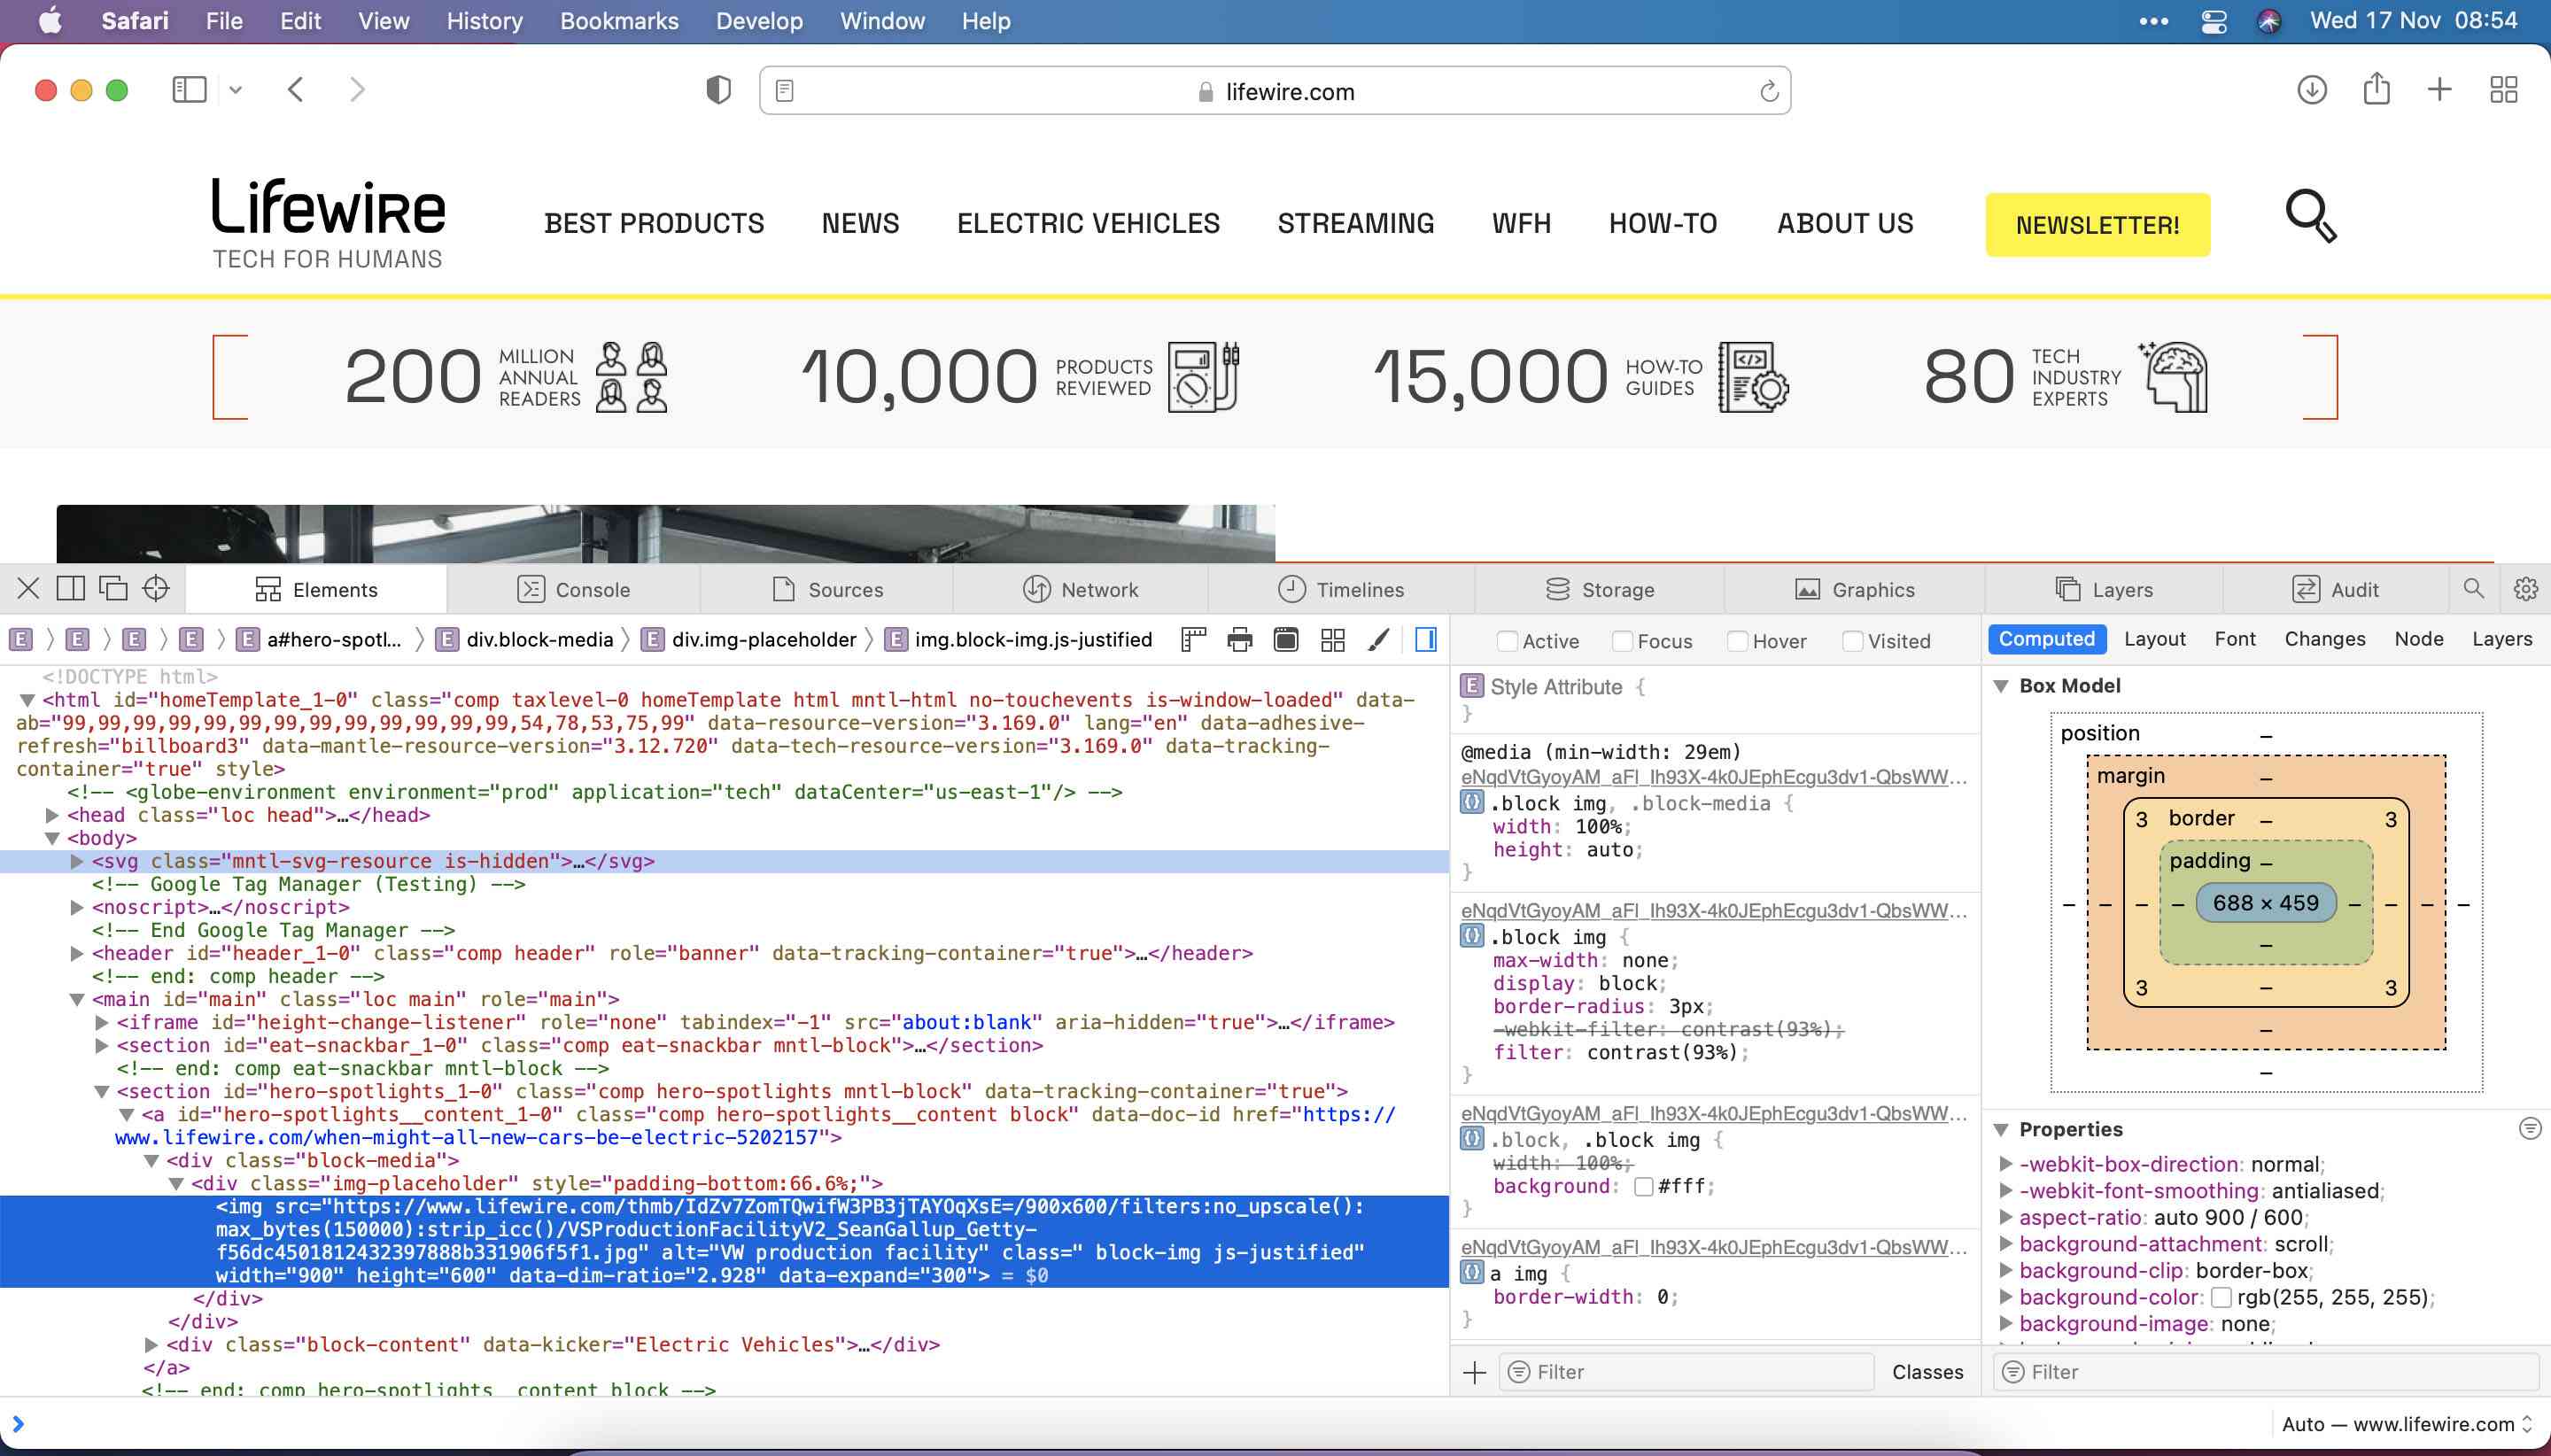Click the lifewire.com address bar

pyautogui.click(x=1274, y=91)
